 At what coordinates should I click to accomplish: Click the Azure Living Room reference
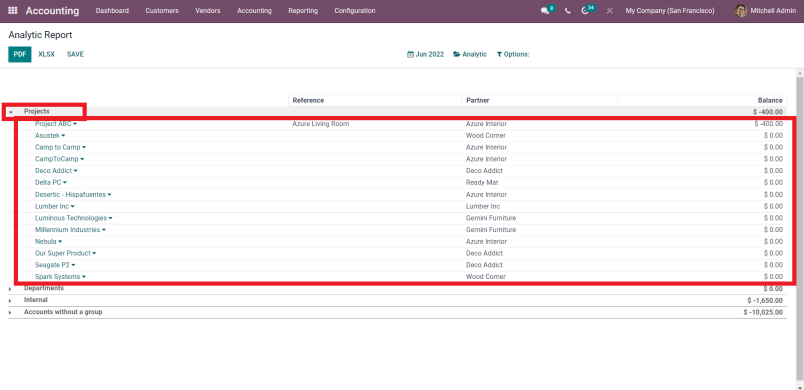click(320, 124)
